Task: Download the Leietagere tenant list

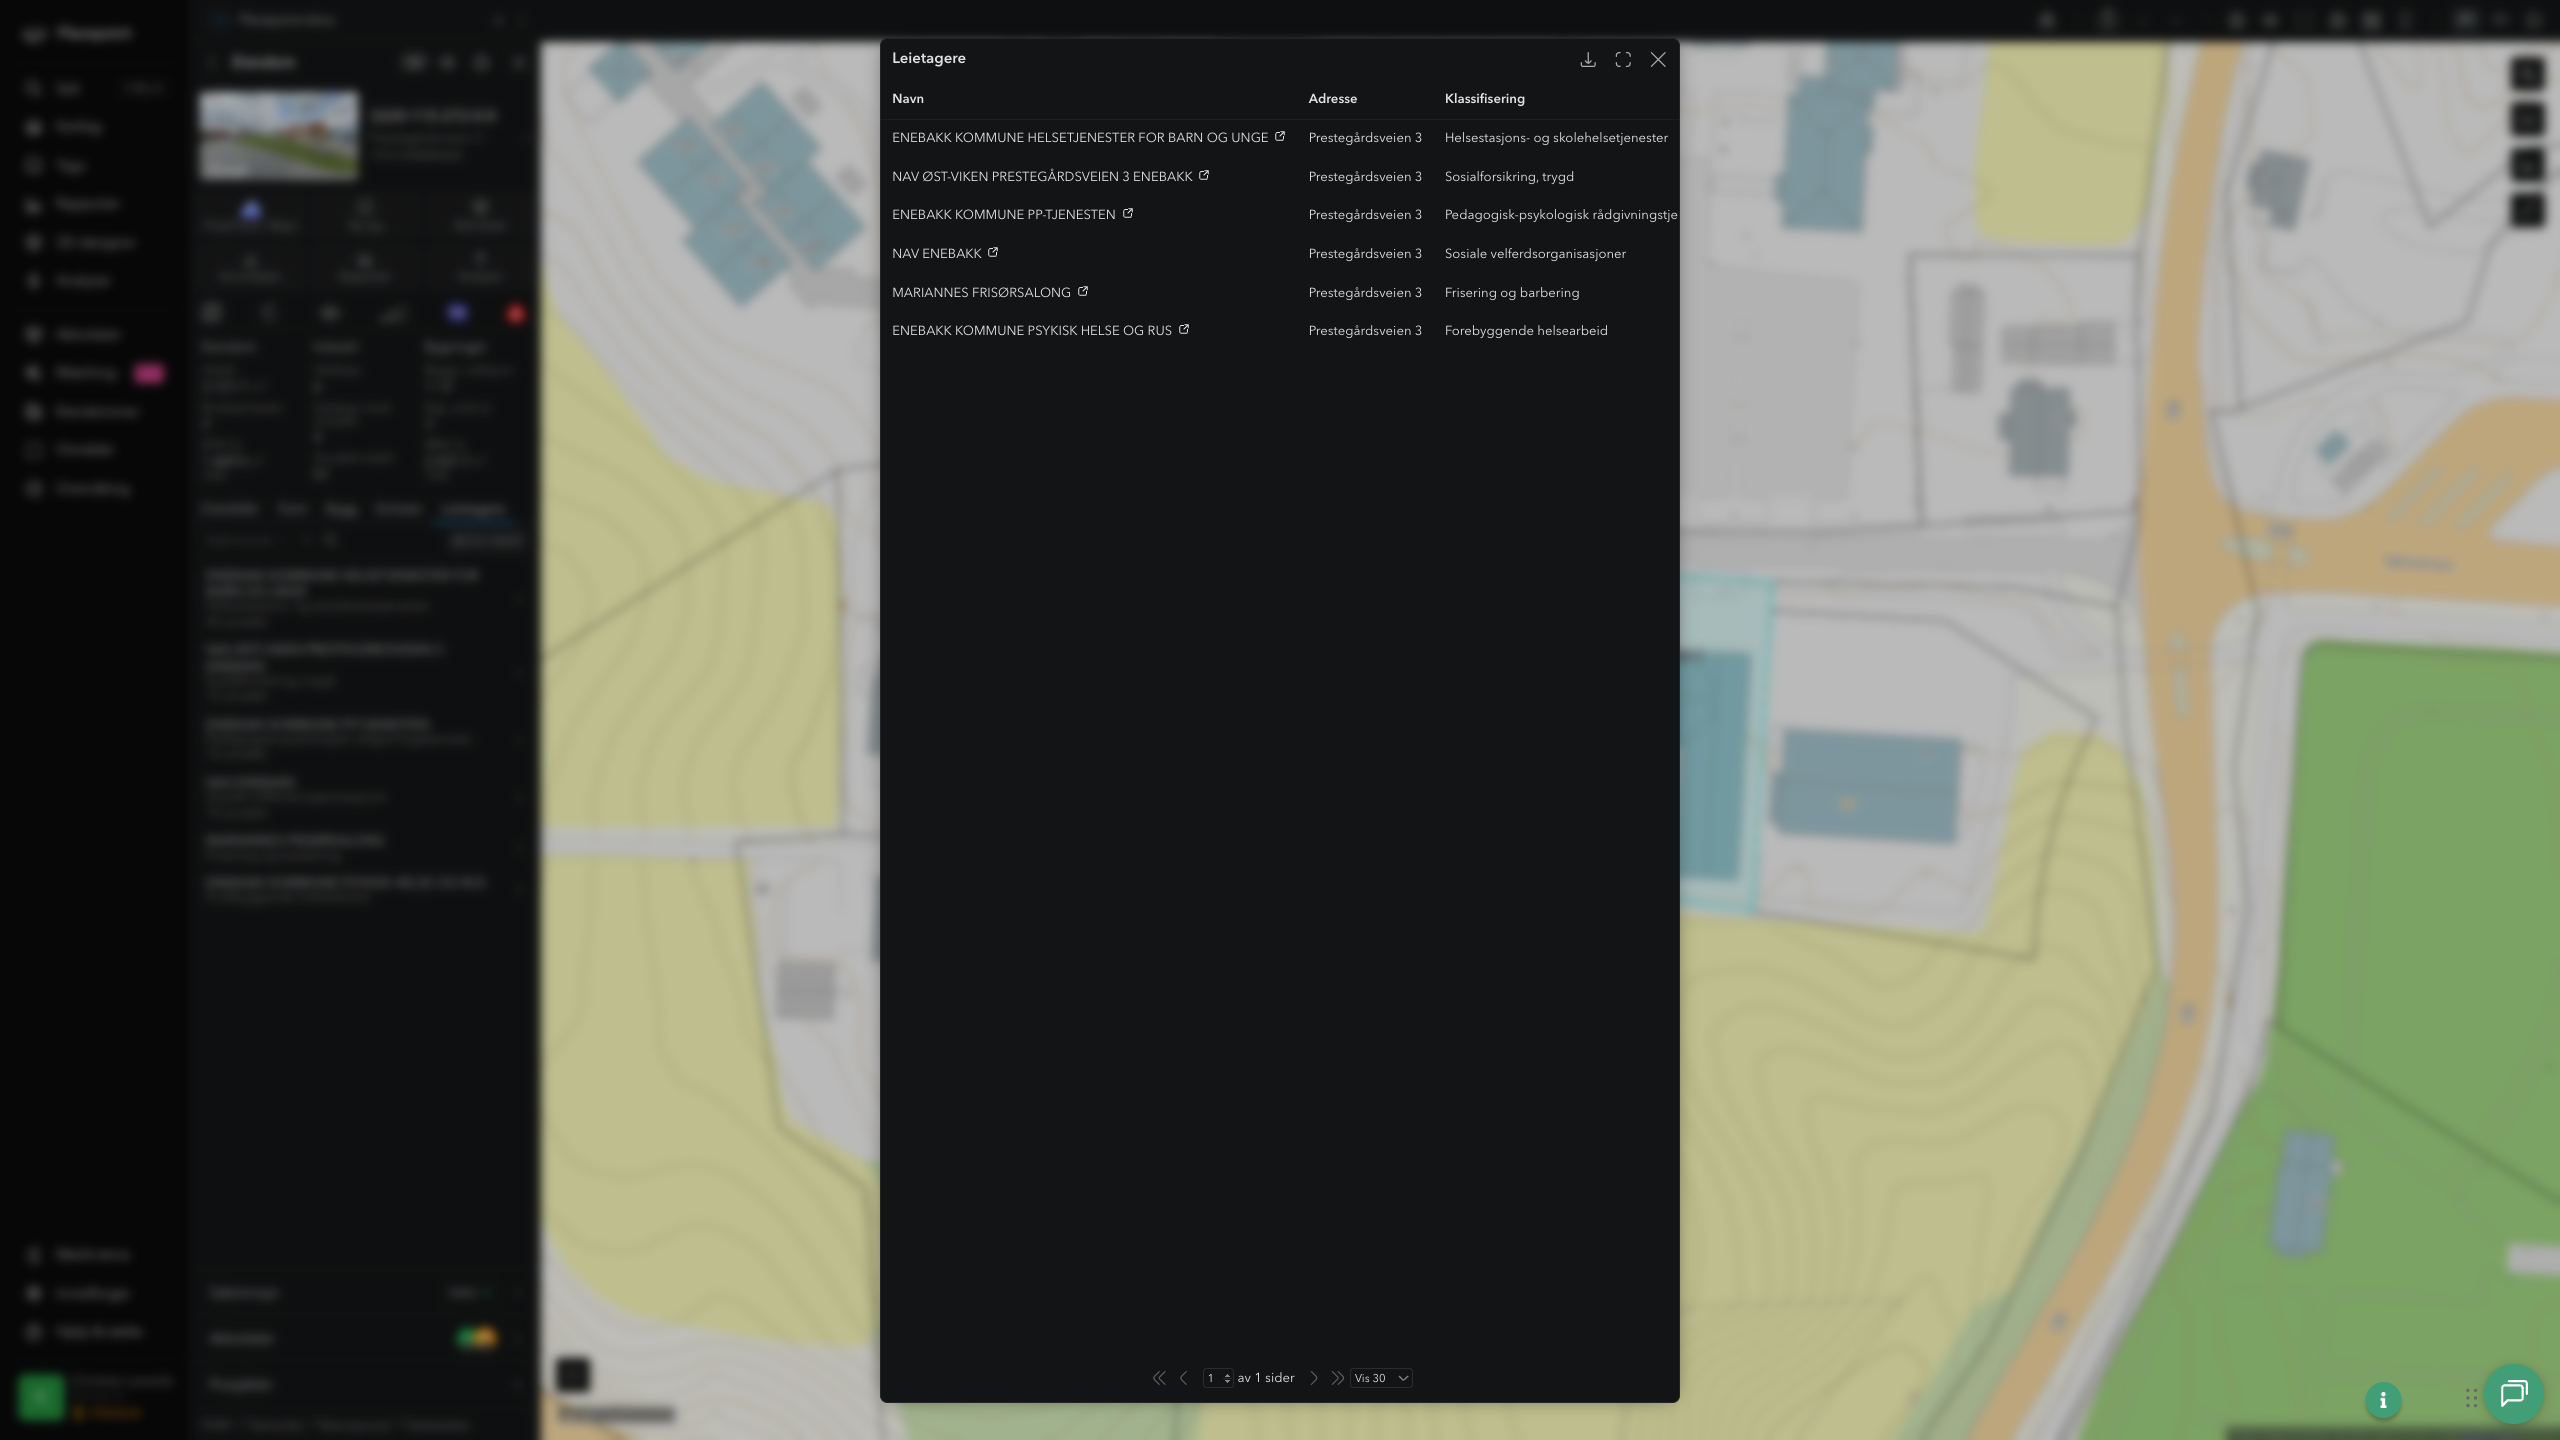Action: [1587, 60]
